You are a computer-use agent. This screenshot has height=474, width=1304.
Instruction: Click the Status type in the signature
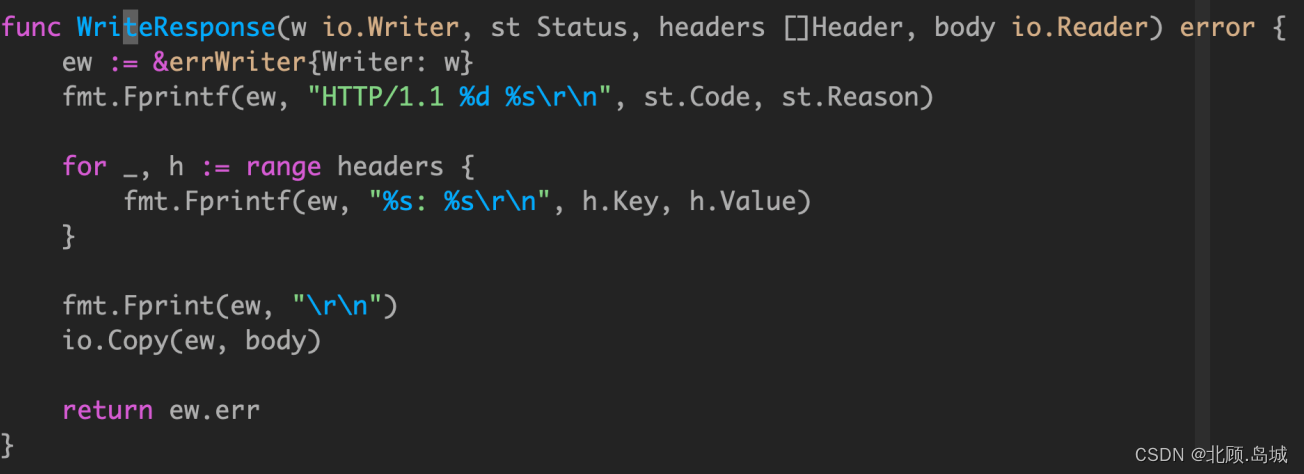(x=582, y=27)
